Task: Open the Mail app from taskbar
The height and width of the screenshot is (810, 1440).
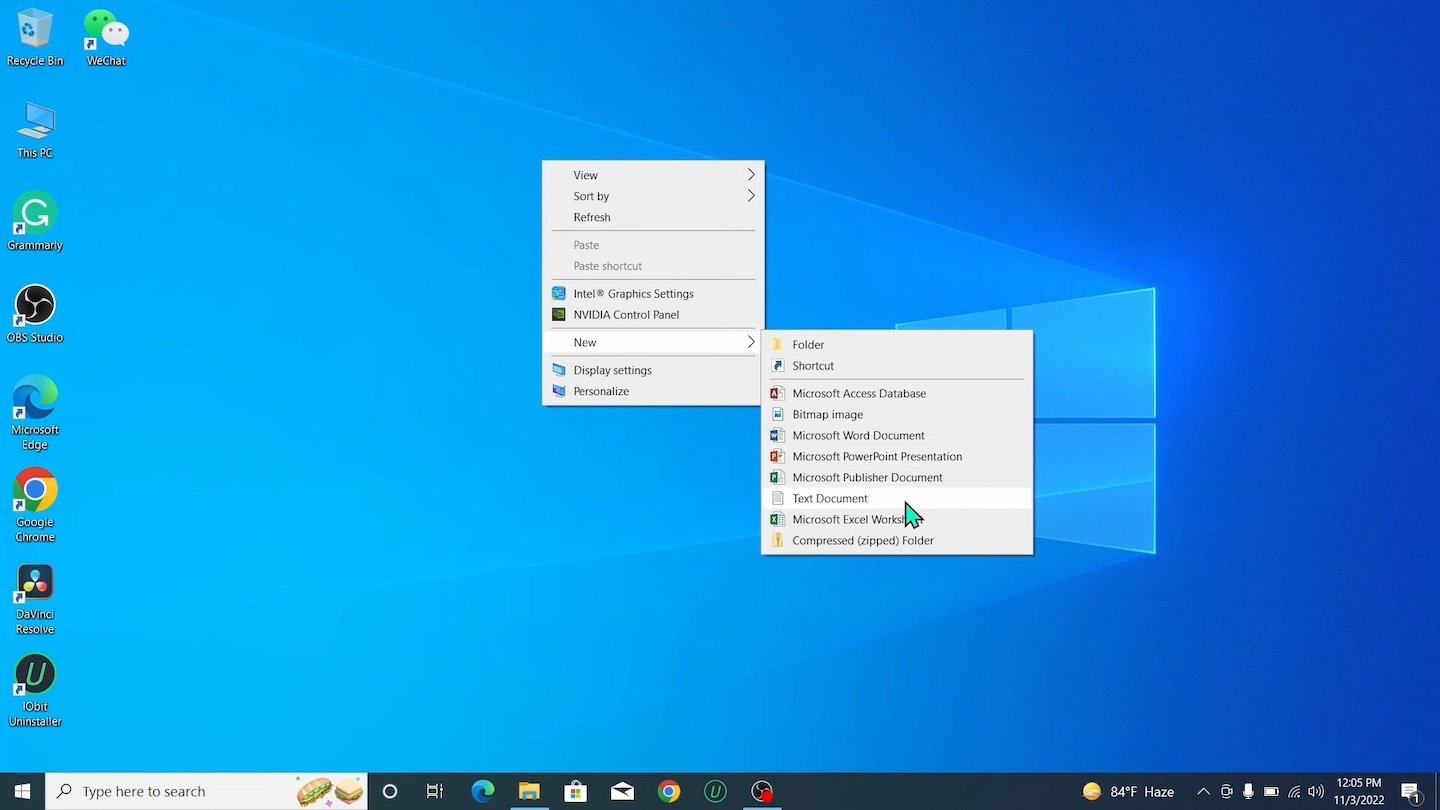Action: point(622,791)
